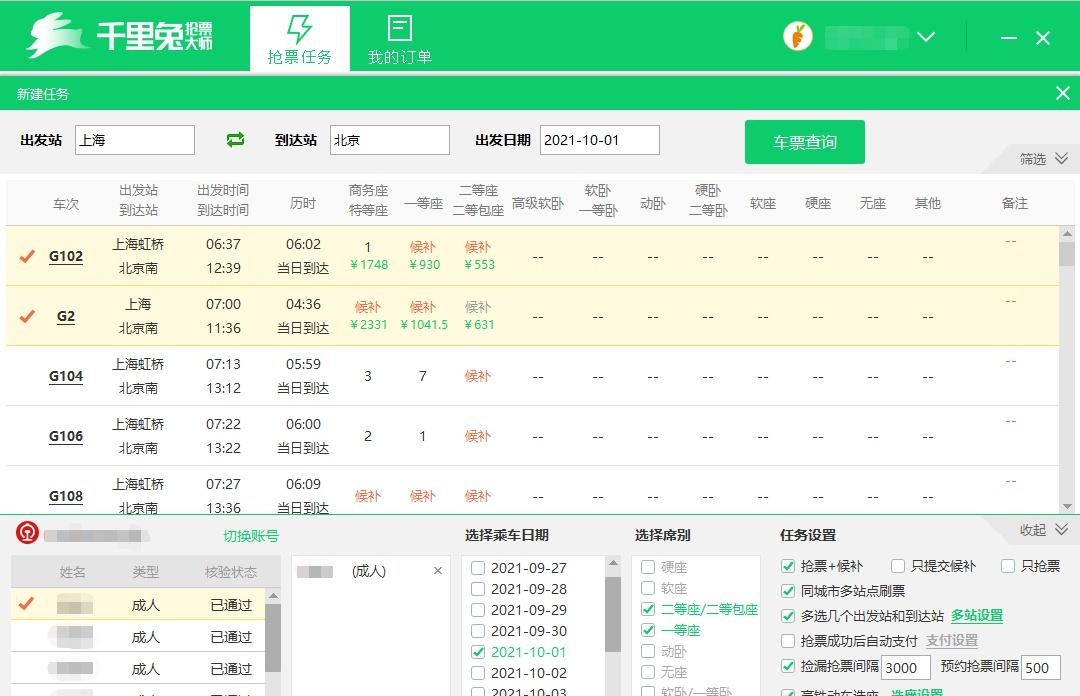Open 多站设置 link

[x=977, y=615]
